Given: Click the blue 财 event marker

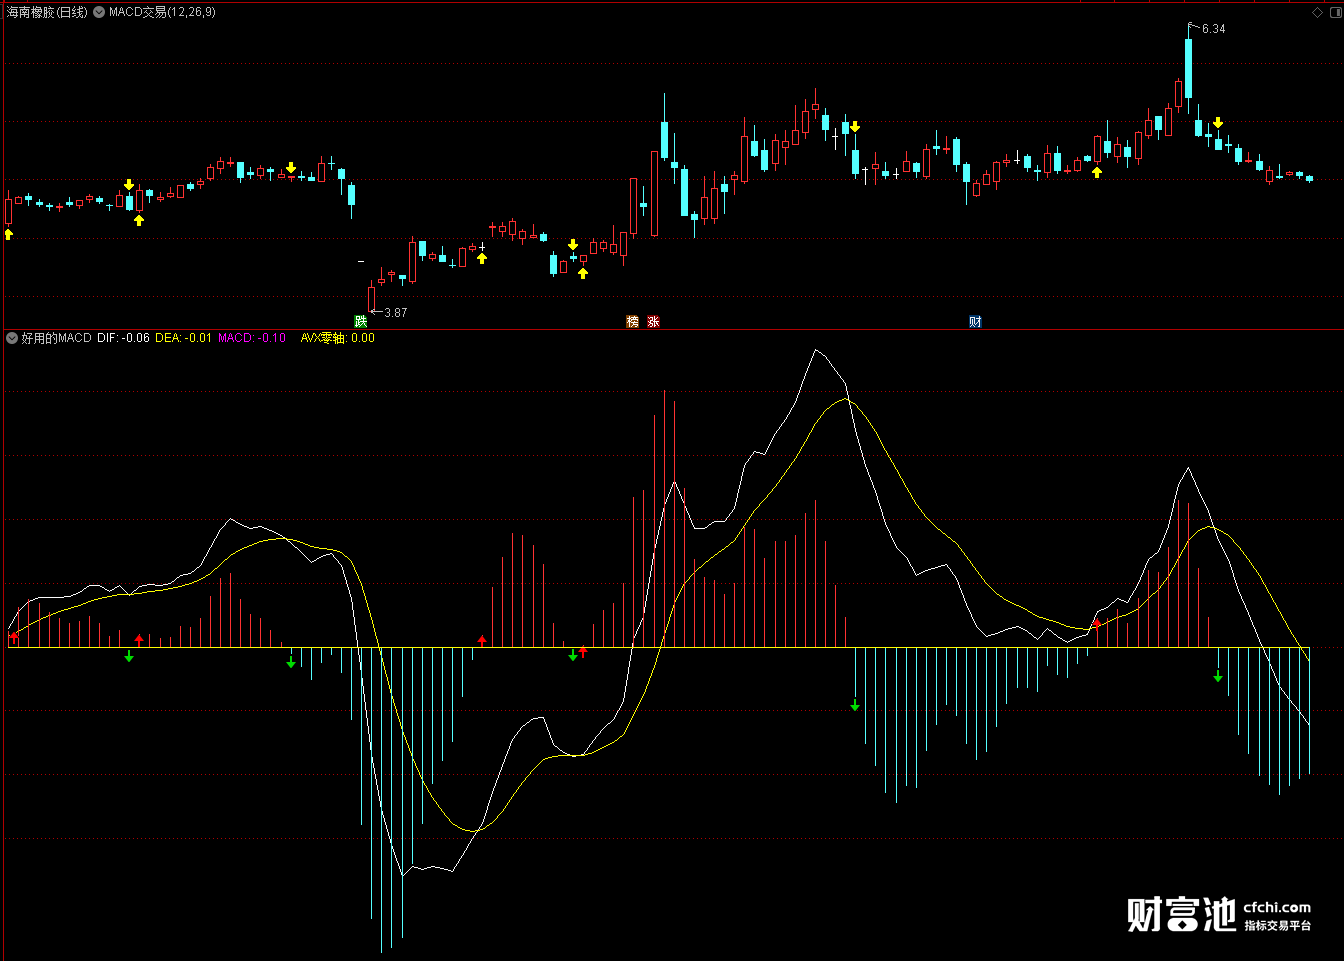Looking at the screenshot, I should tap(975, 322).
